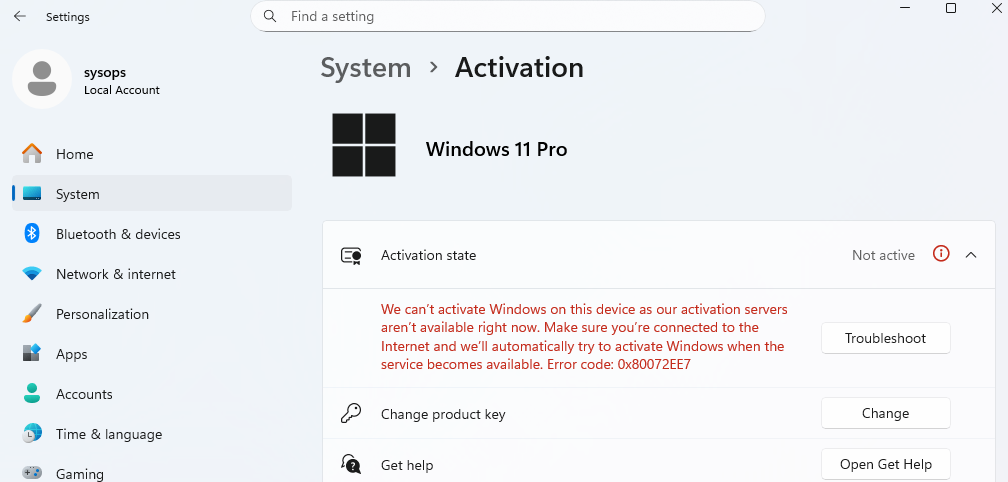1008x482 pixels.
Task: Click the search magnifier icon
Action: 270,17
